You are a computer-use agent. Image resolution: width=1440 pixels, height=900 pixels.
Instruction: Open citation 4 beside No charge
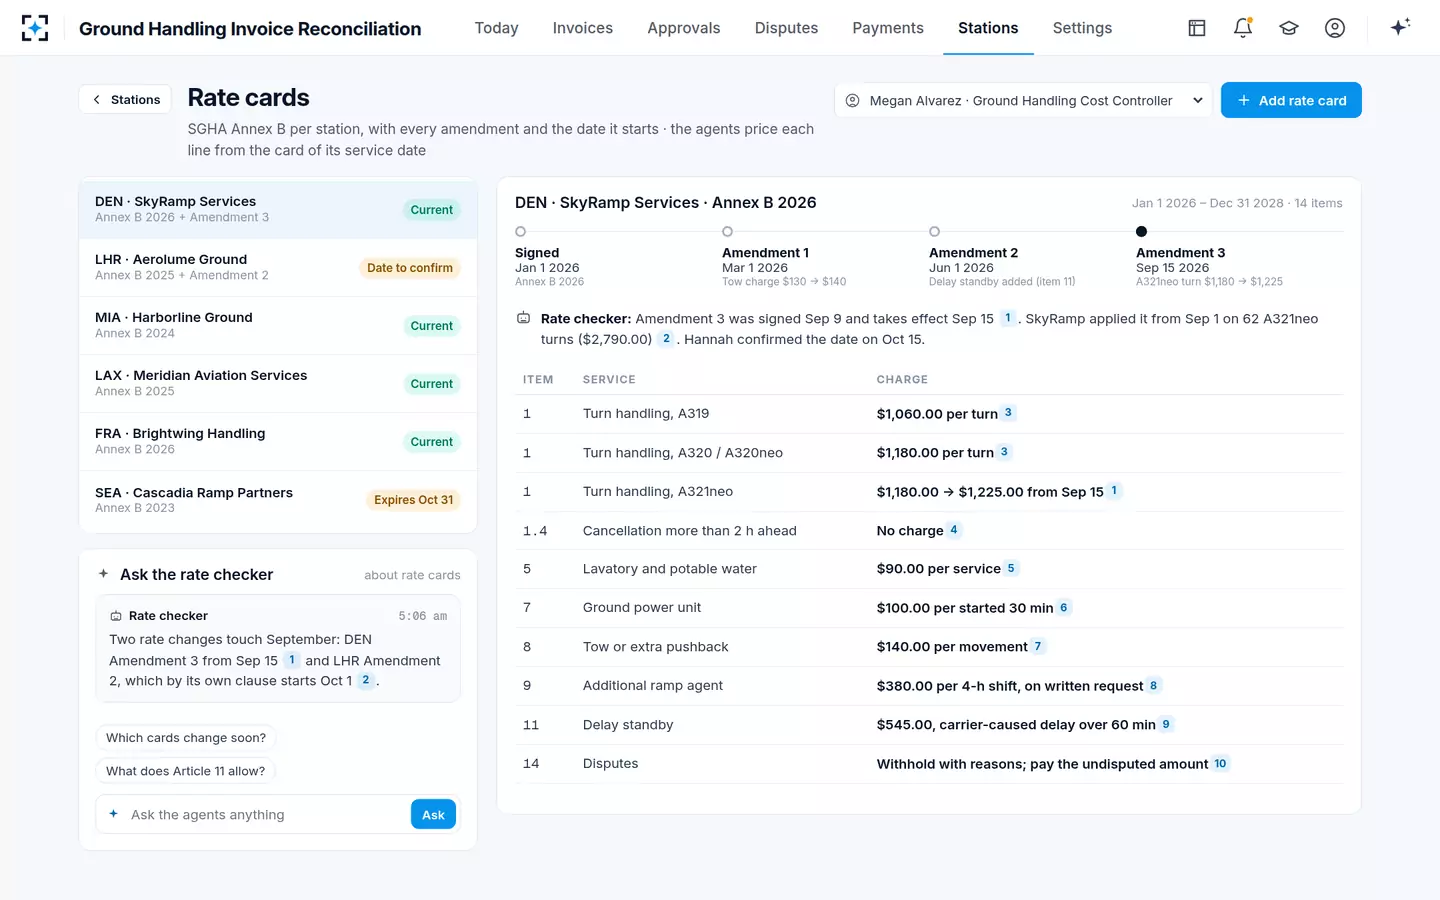(954, 530)
